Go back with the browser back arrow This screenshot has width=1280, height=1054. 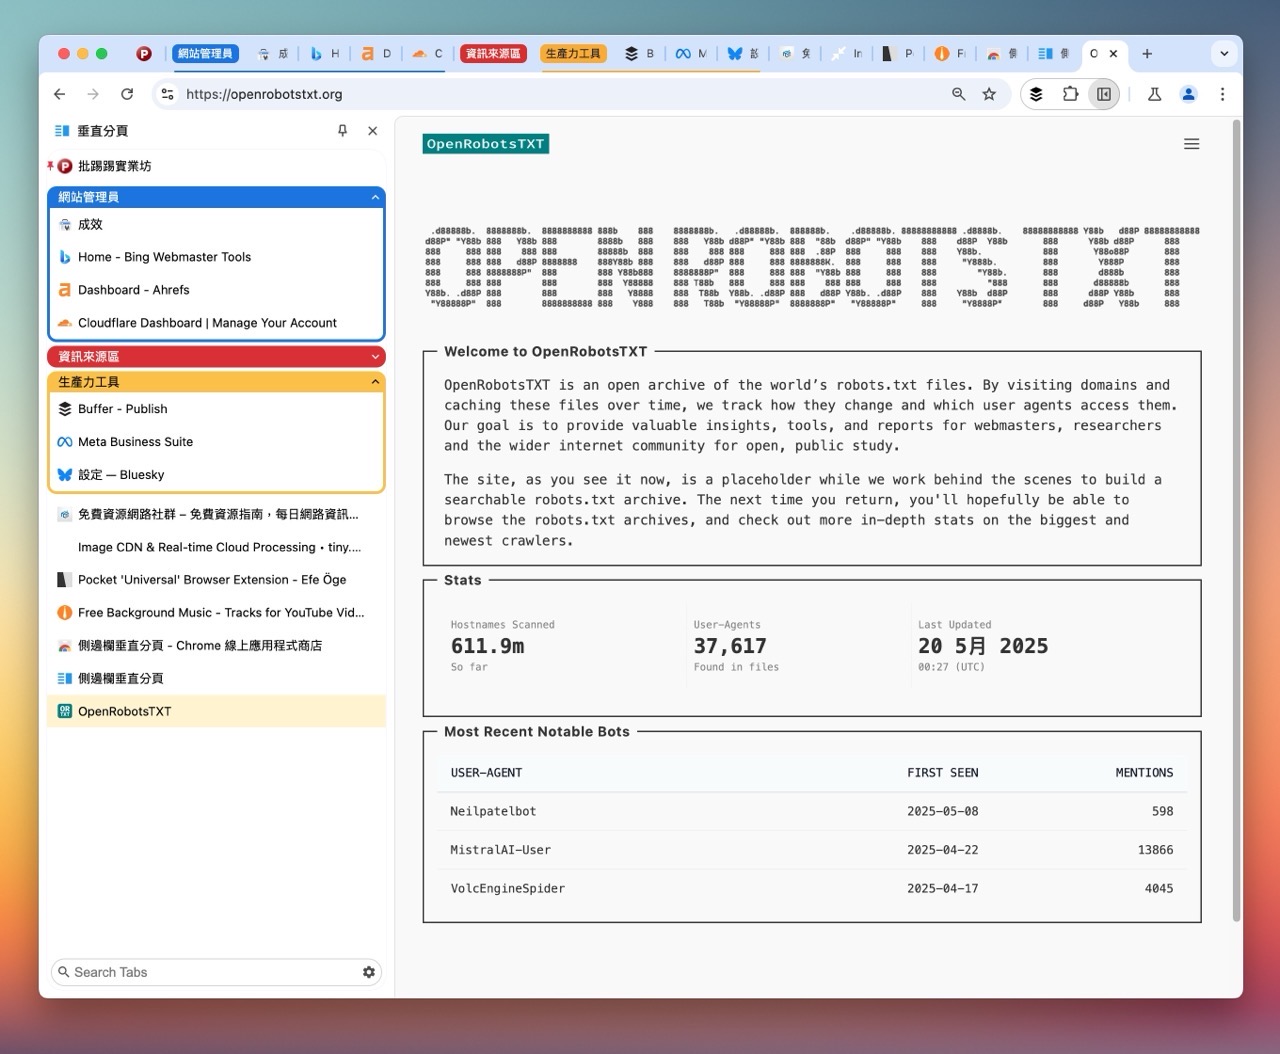click(60, 94)
